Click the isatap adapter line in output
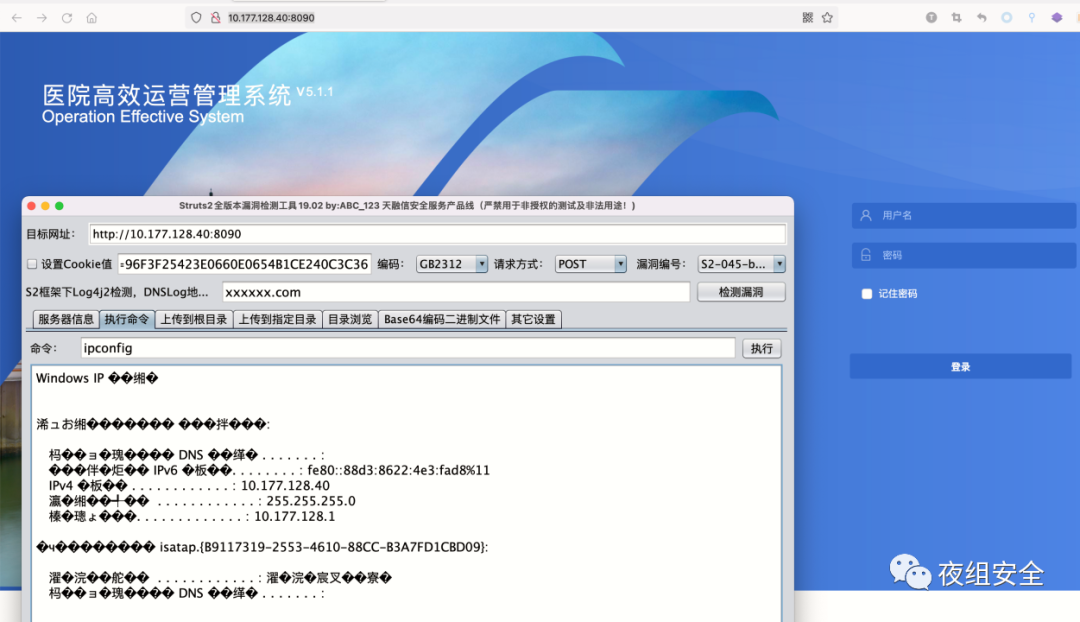The image size is (1080, 622). click(x=262, y=547)
